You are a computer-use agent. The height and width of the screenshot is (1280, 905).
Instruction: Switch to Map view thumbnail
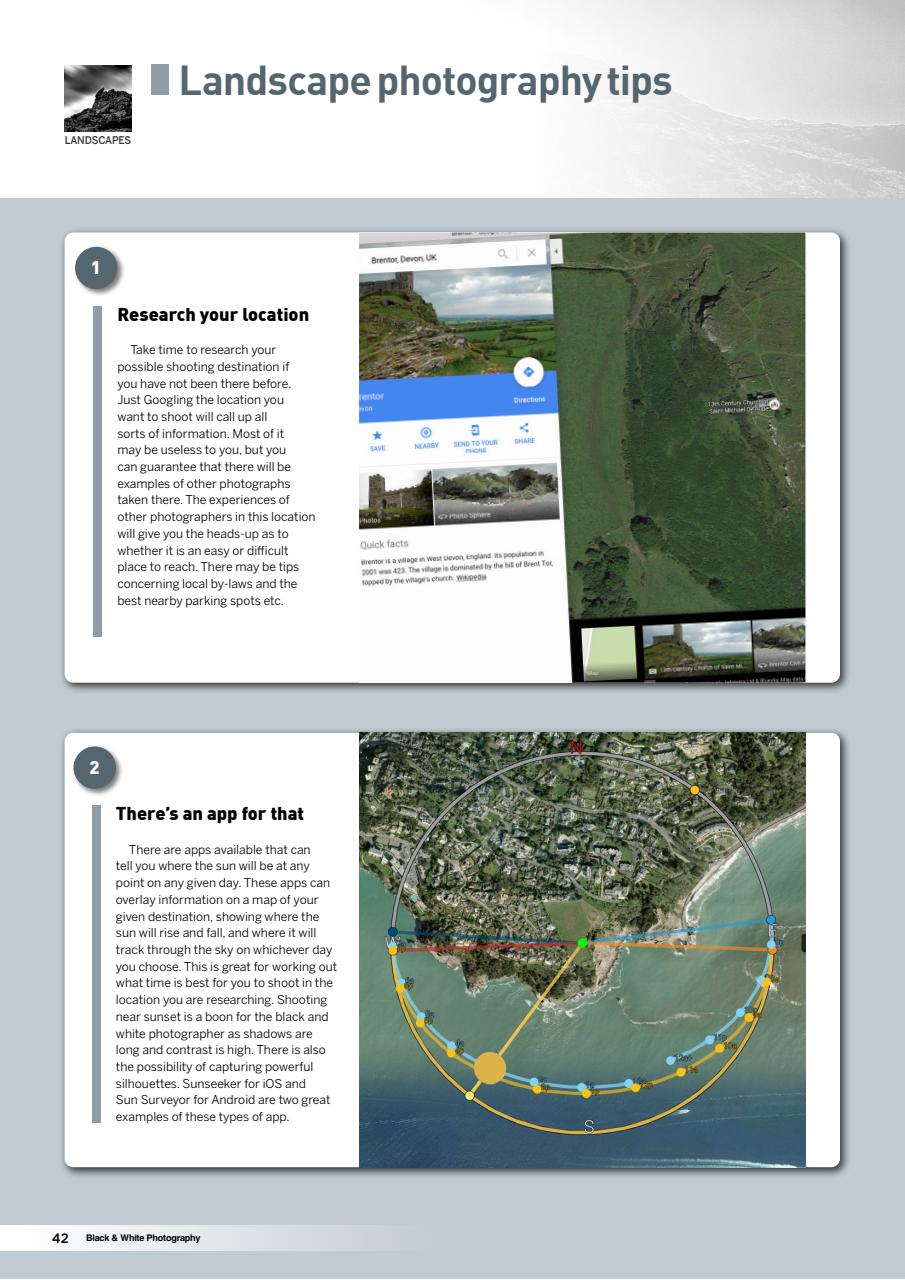(608, 652)
